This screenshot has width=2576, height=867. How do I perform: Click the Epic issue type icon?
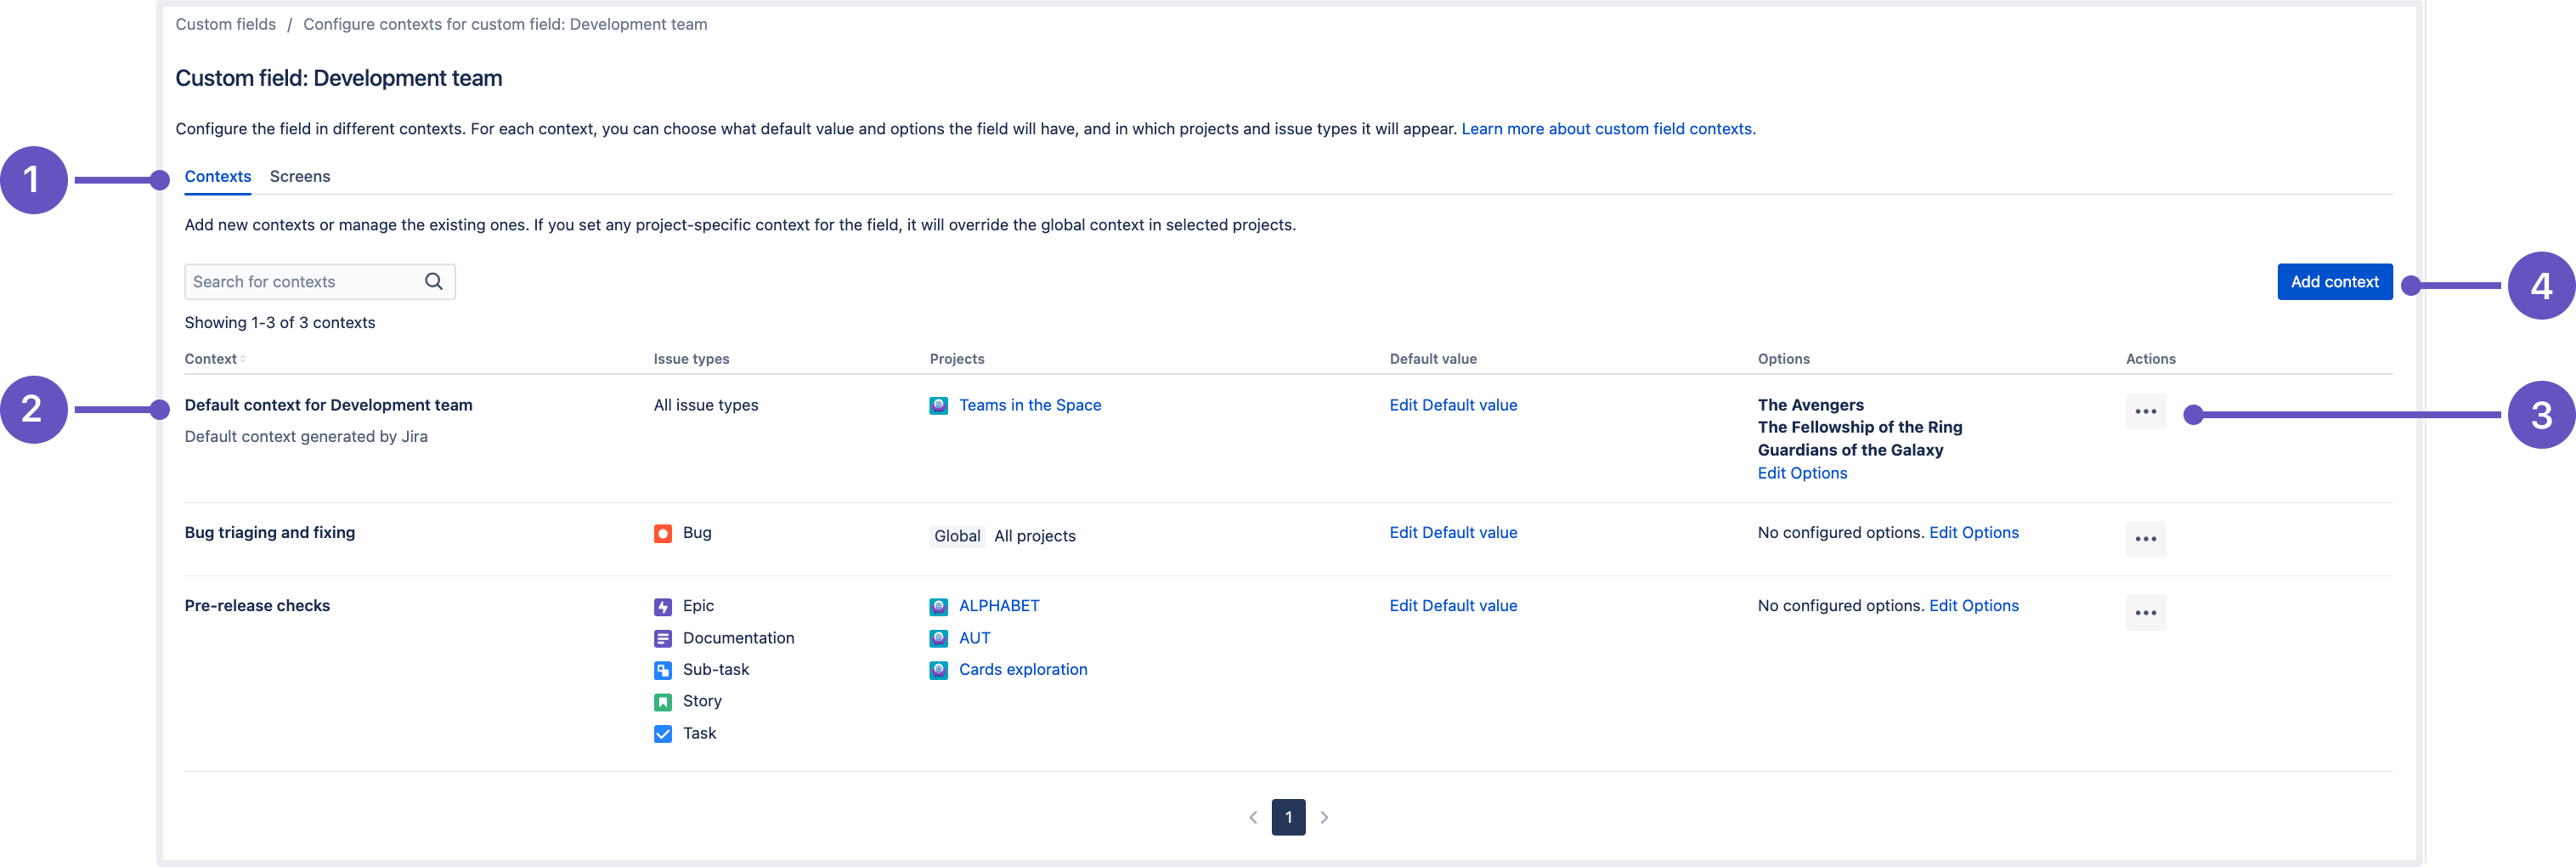tap(662, 606)
